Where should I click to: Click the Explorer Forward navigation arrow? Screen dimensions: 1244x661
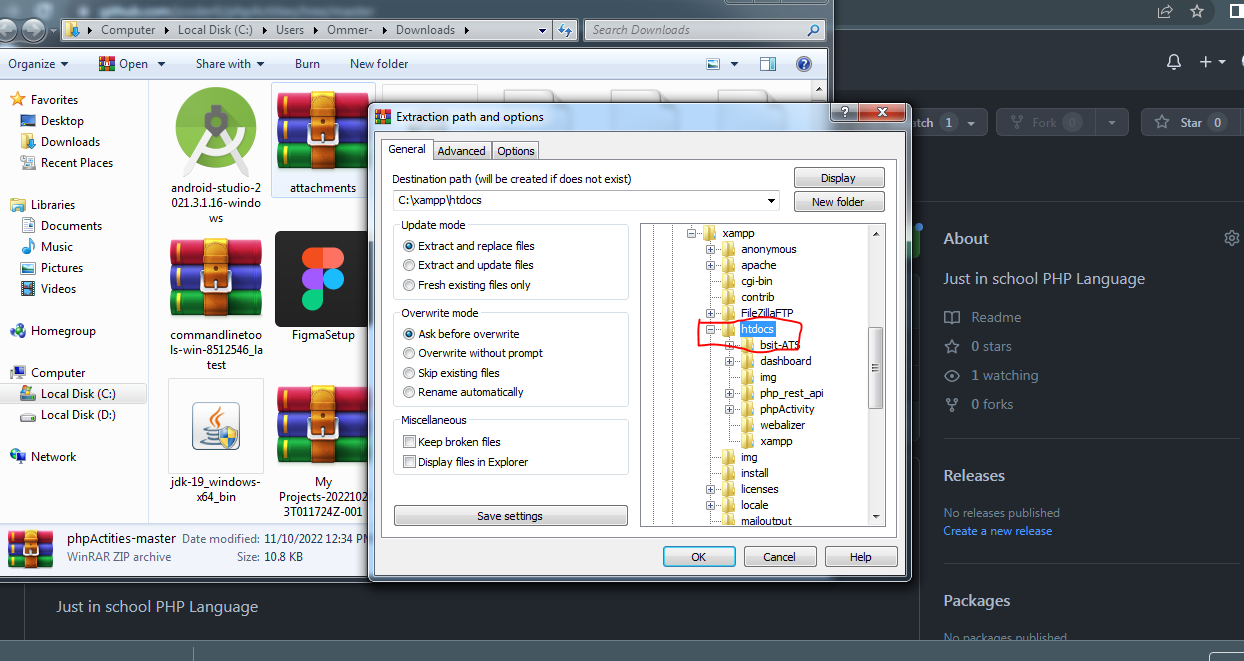(x=33, y=31)
